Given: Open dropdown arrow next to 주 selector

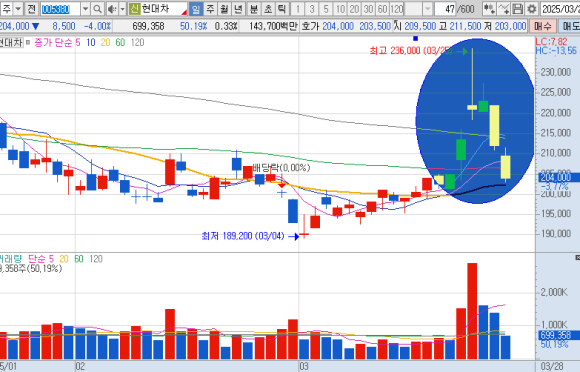Looking at the screenshot, I should (x=18, y=9).
